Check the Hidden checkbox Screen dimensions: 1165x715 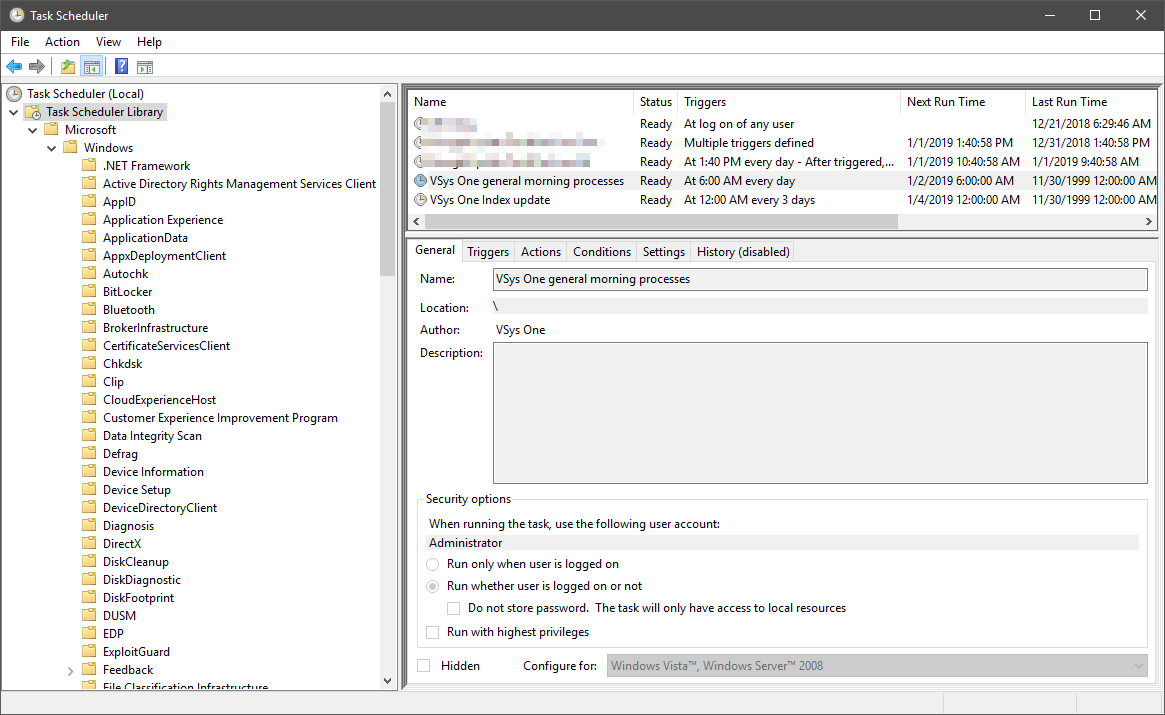424,665
